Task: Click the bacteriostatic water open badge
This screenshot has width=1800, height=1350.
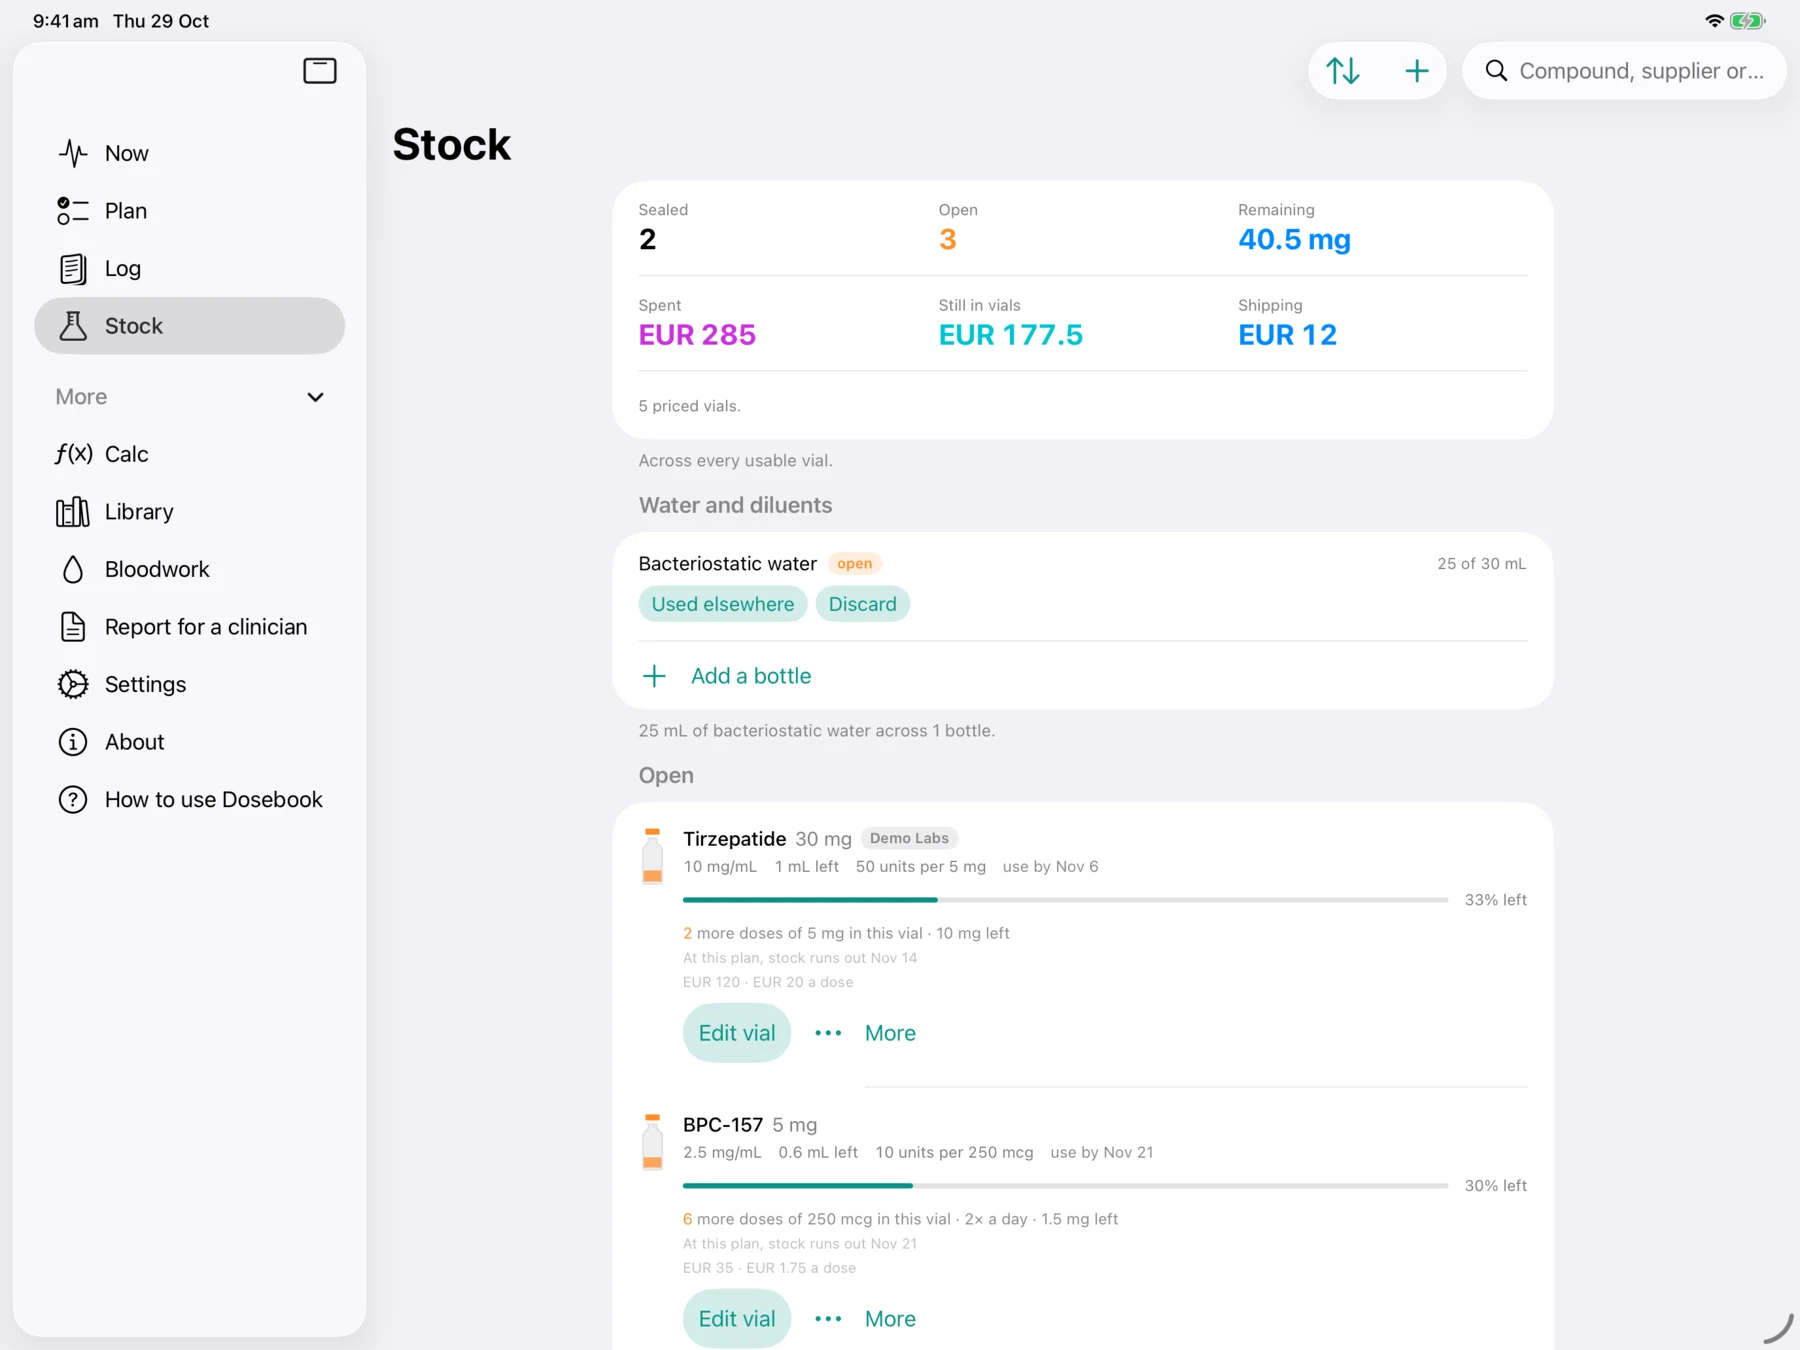Action: [x=854, y=564]
